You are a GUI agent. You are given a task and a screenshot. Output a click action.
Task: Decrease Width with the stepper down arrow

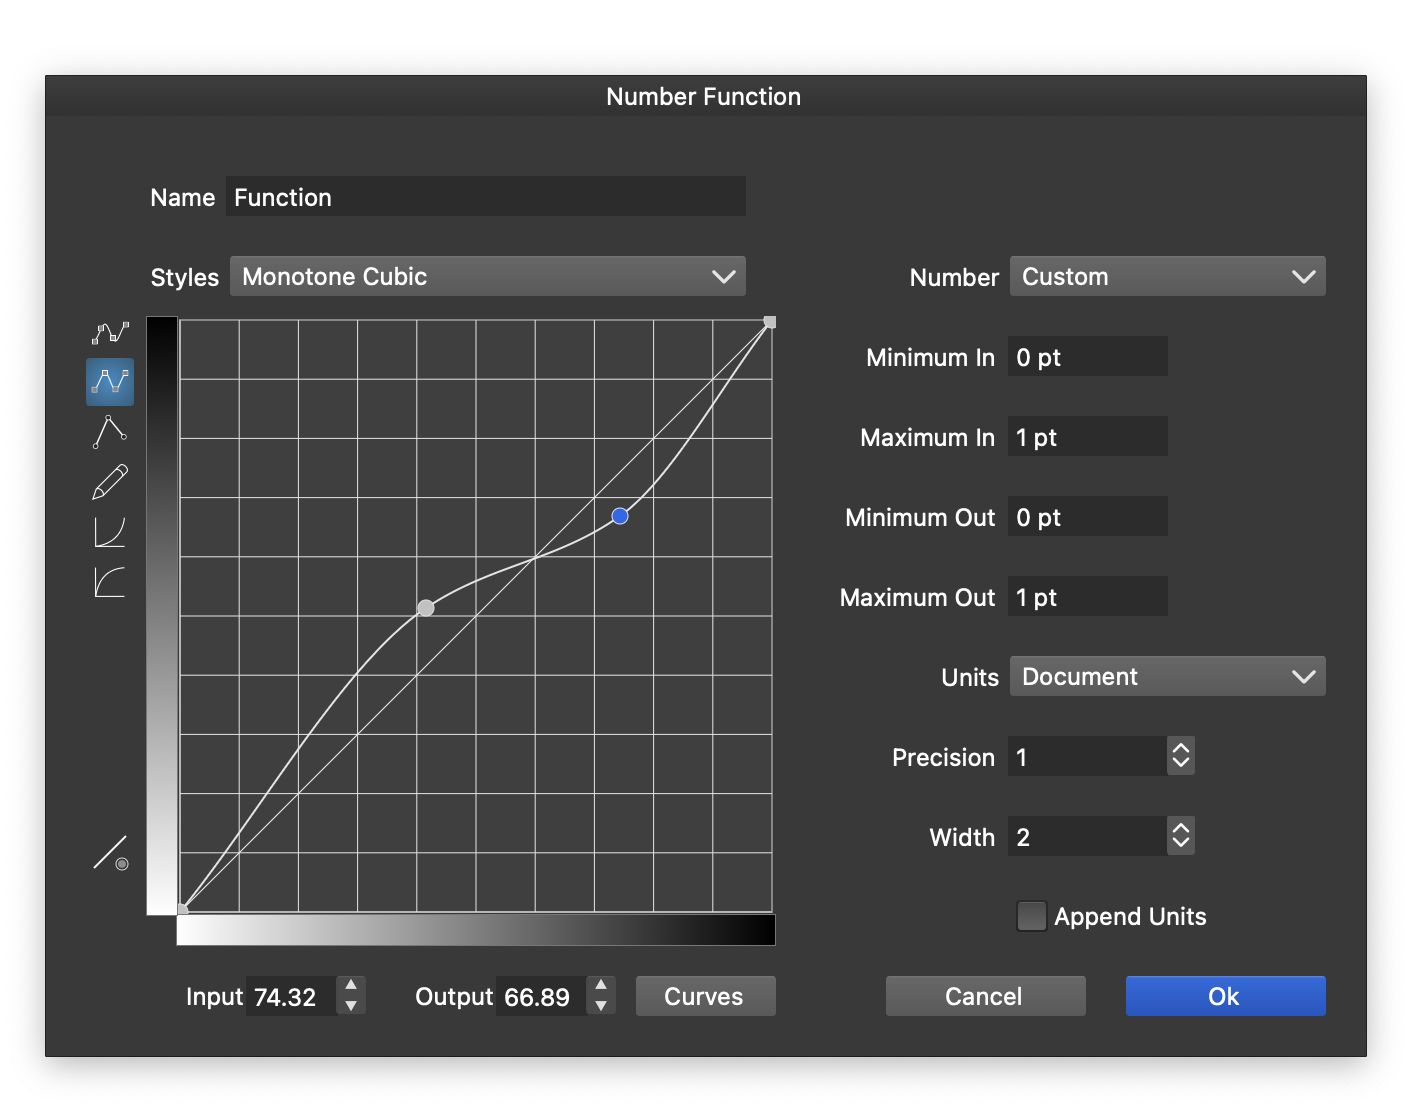(1181, 844)
